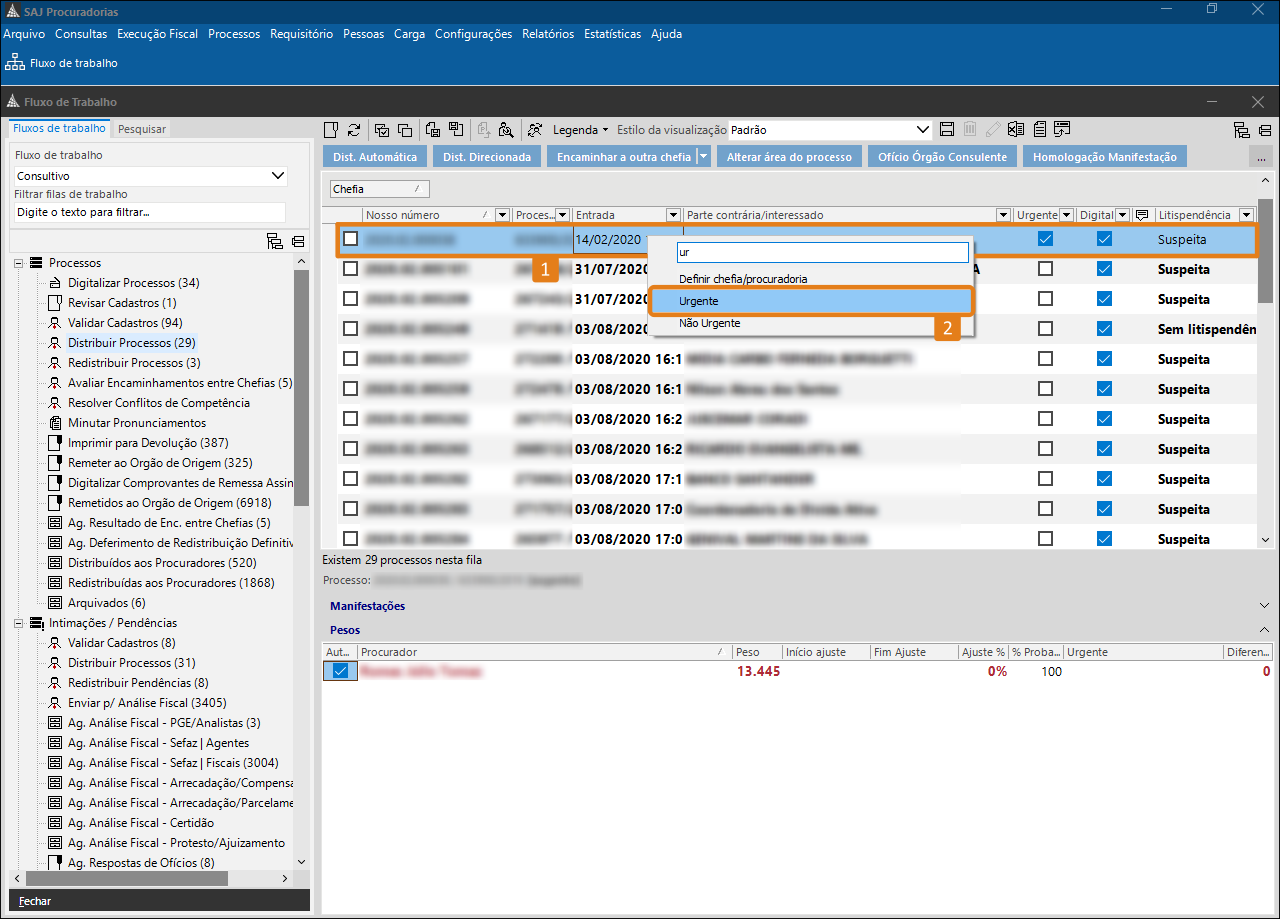Open the Relatórios menu
Screen dimensions: 1280x919
pos(548,34)
